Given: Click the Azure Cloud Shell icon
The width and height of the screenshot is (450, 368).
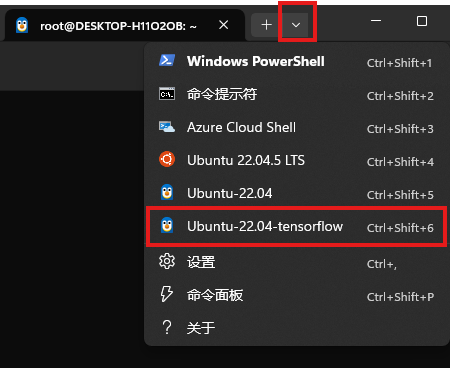Looking at the screenshot, I should coord(167,127).
